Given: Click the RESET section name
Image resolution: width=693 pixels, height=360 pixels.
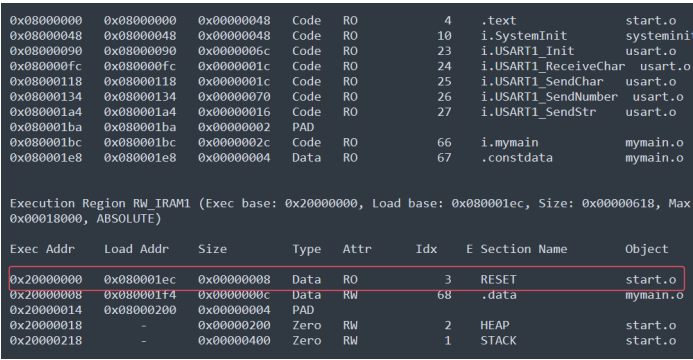Looking at the screenshot, I should [x=499, y=280].
